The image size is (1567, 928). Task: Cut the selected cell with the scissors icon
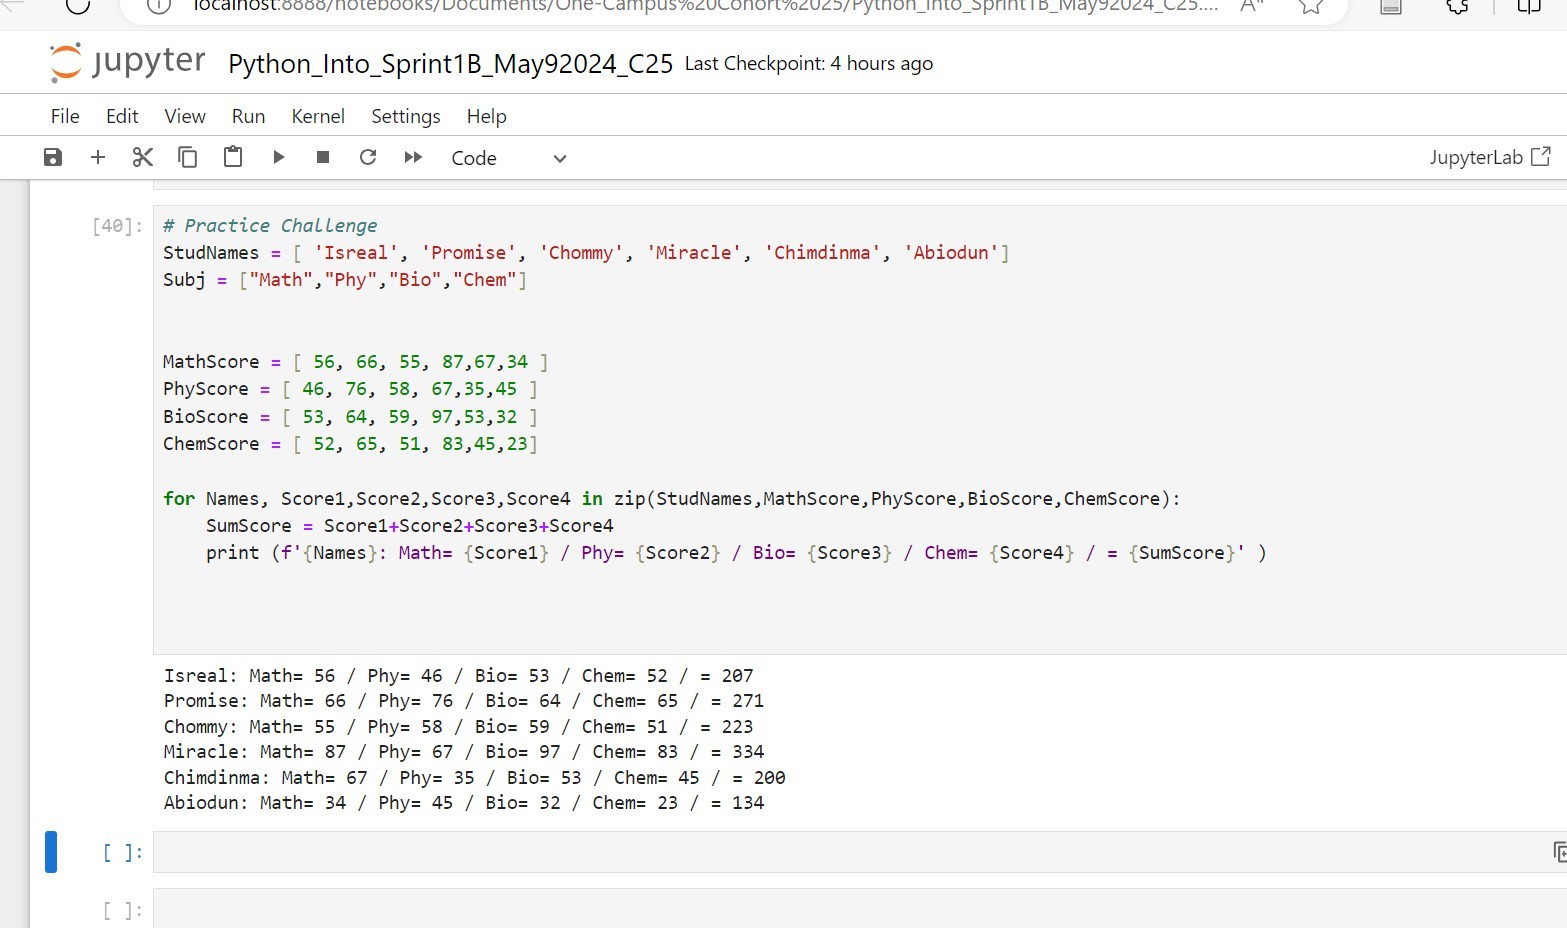(x=143, y=157)
